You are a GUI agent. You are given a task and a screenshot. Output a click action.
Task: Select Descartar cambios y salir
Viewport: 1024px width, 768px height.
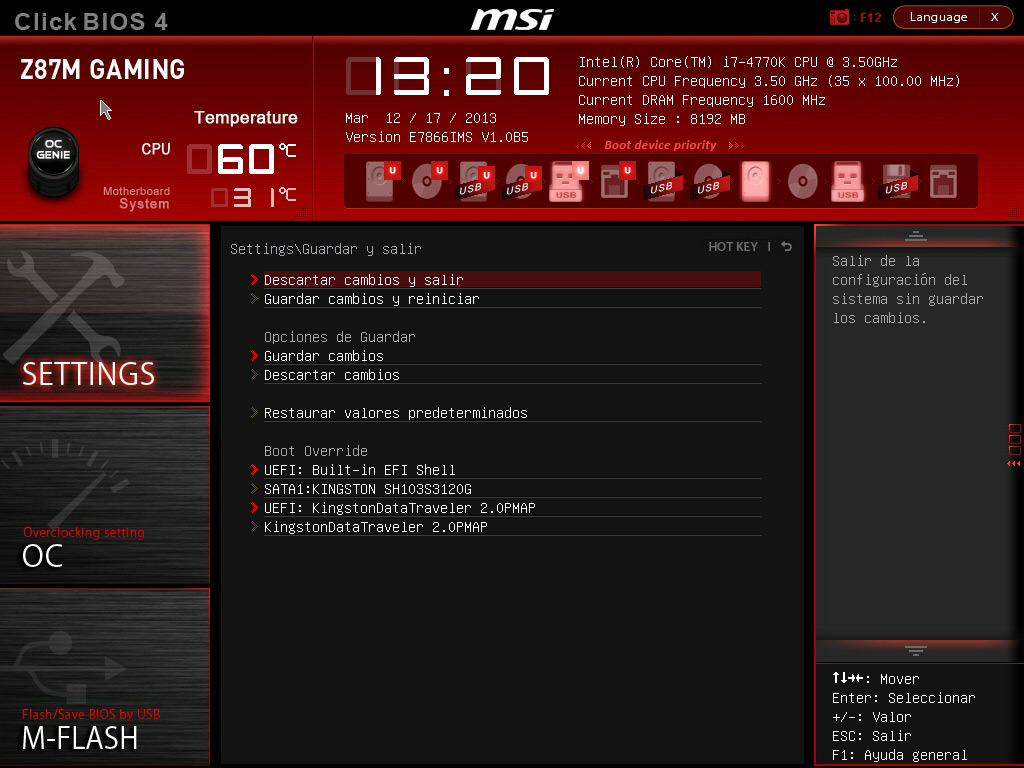coord(505,280)
